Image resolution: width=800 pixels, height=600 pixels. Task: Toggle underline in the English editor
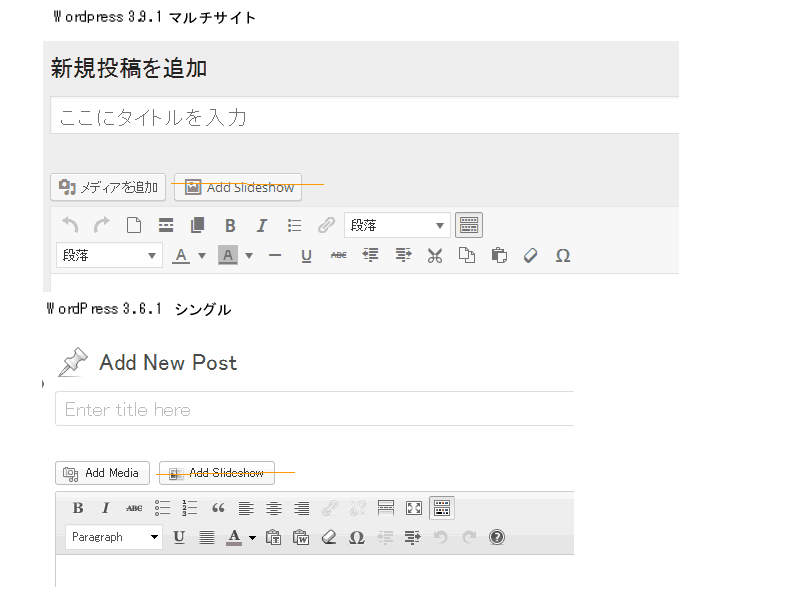tap(179, 537)
